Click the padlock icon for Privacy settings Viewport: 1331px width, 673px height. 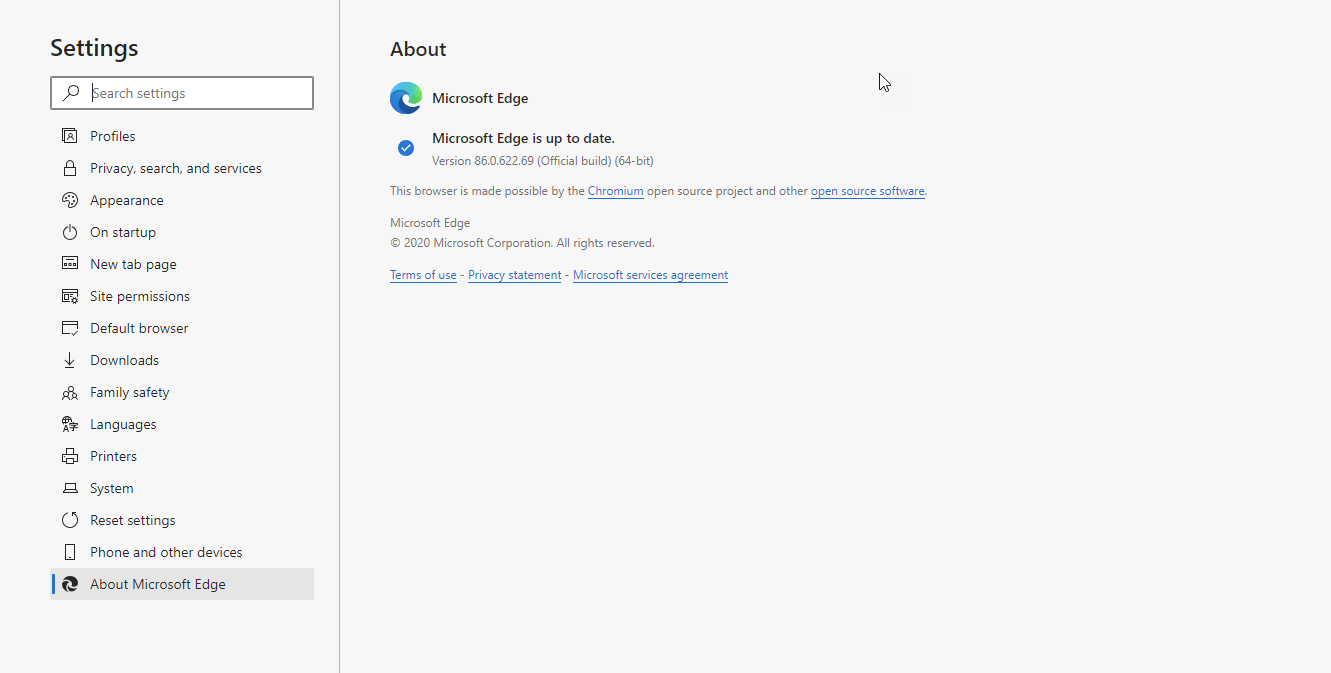tap(70, 168)
